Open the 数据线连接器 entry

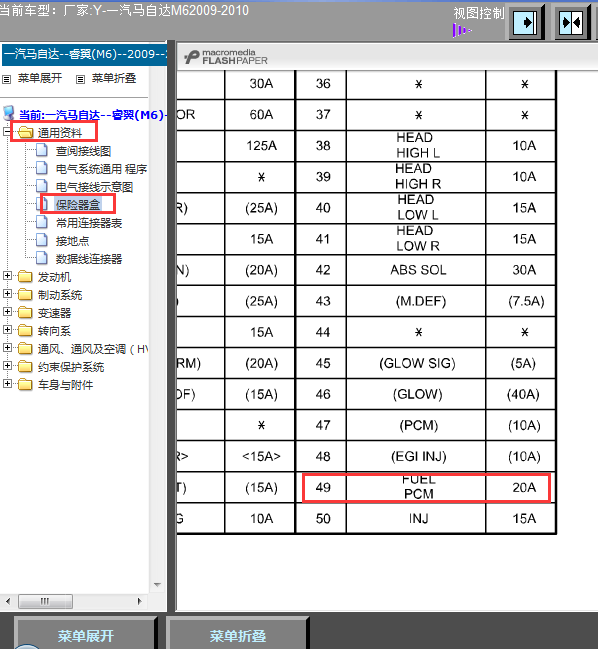coord(89,259)
